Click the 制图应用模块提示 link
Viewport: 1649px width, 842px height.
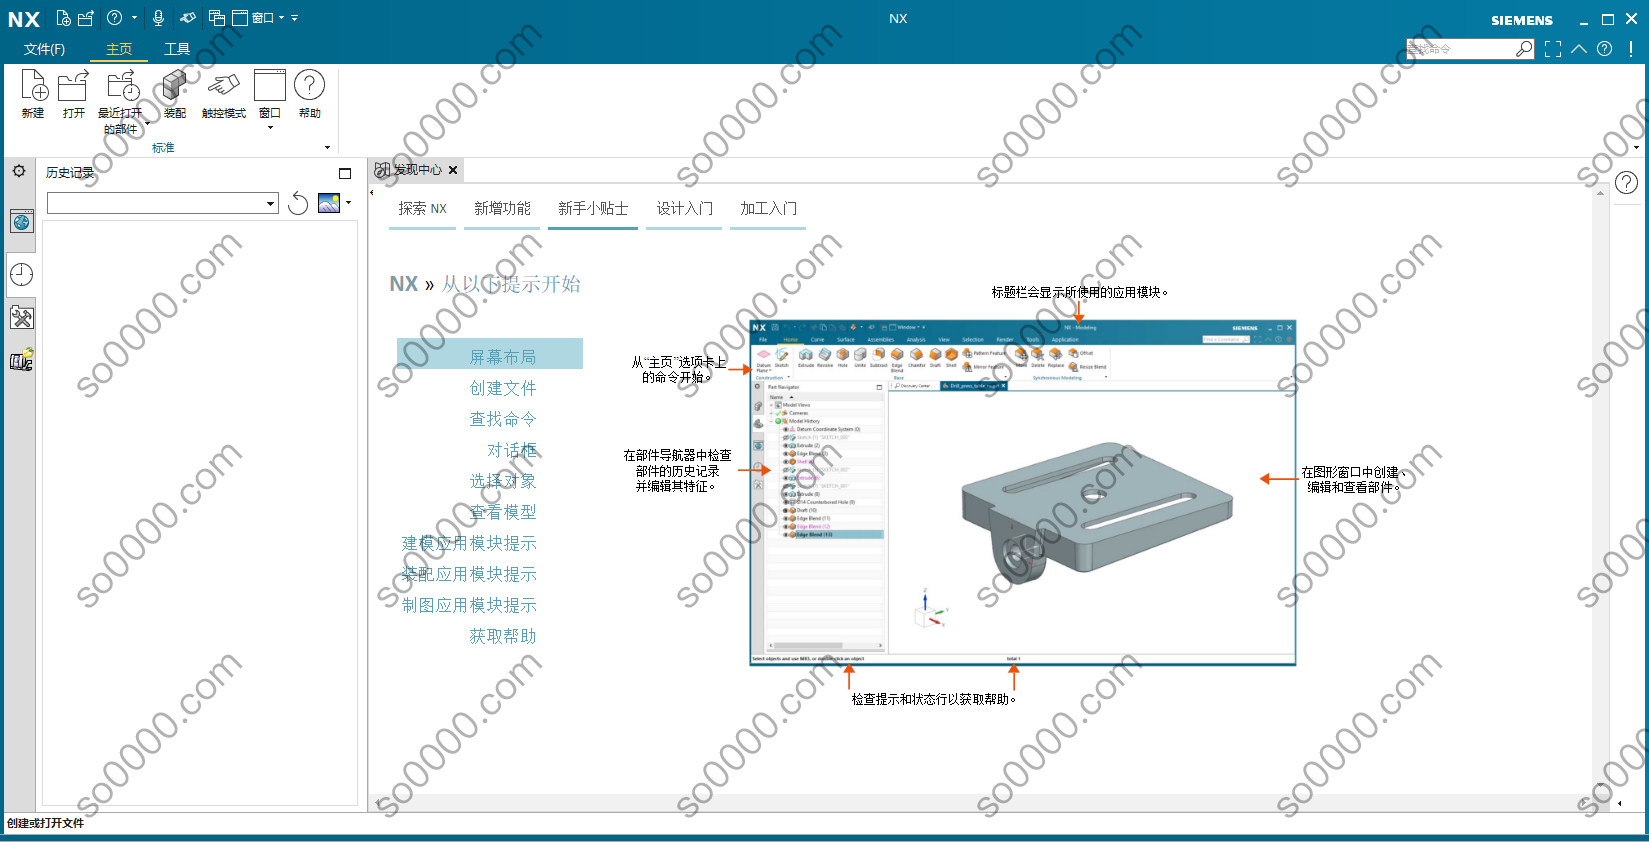[x=469, y=605]
